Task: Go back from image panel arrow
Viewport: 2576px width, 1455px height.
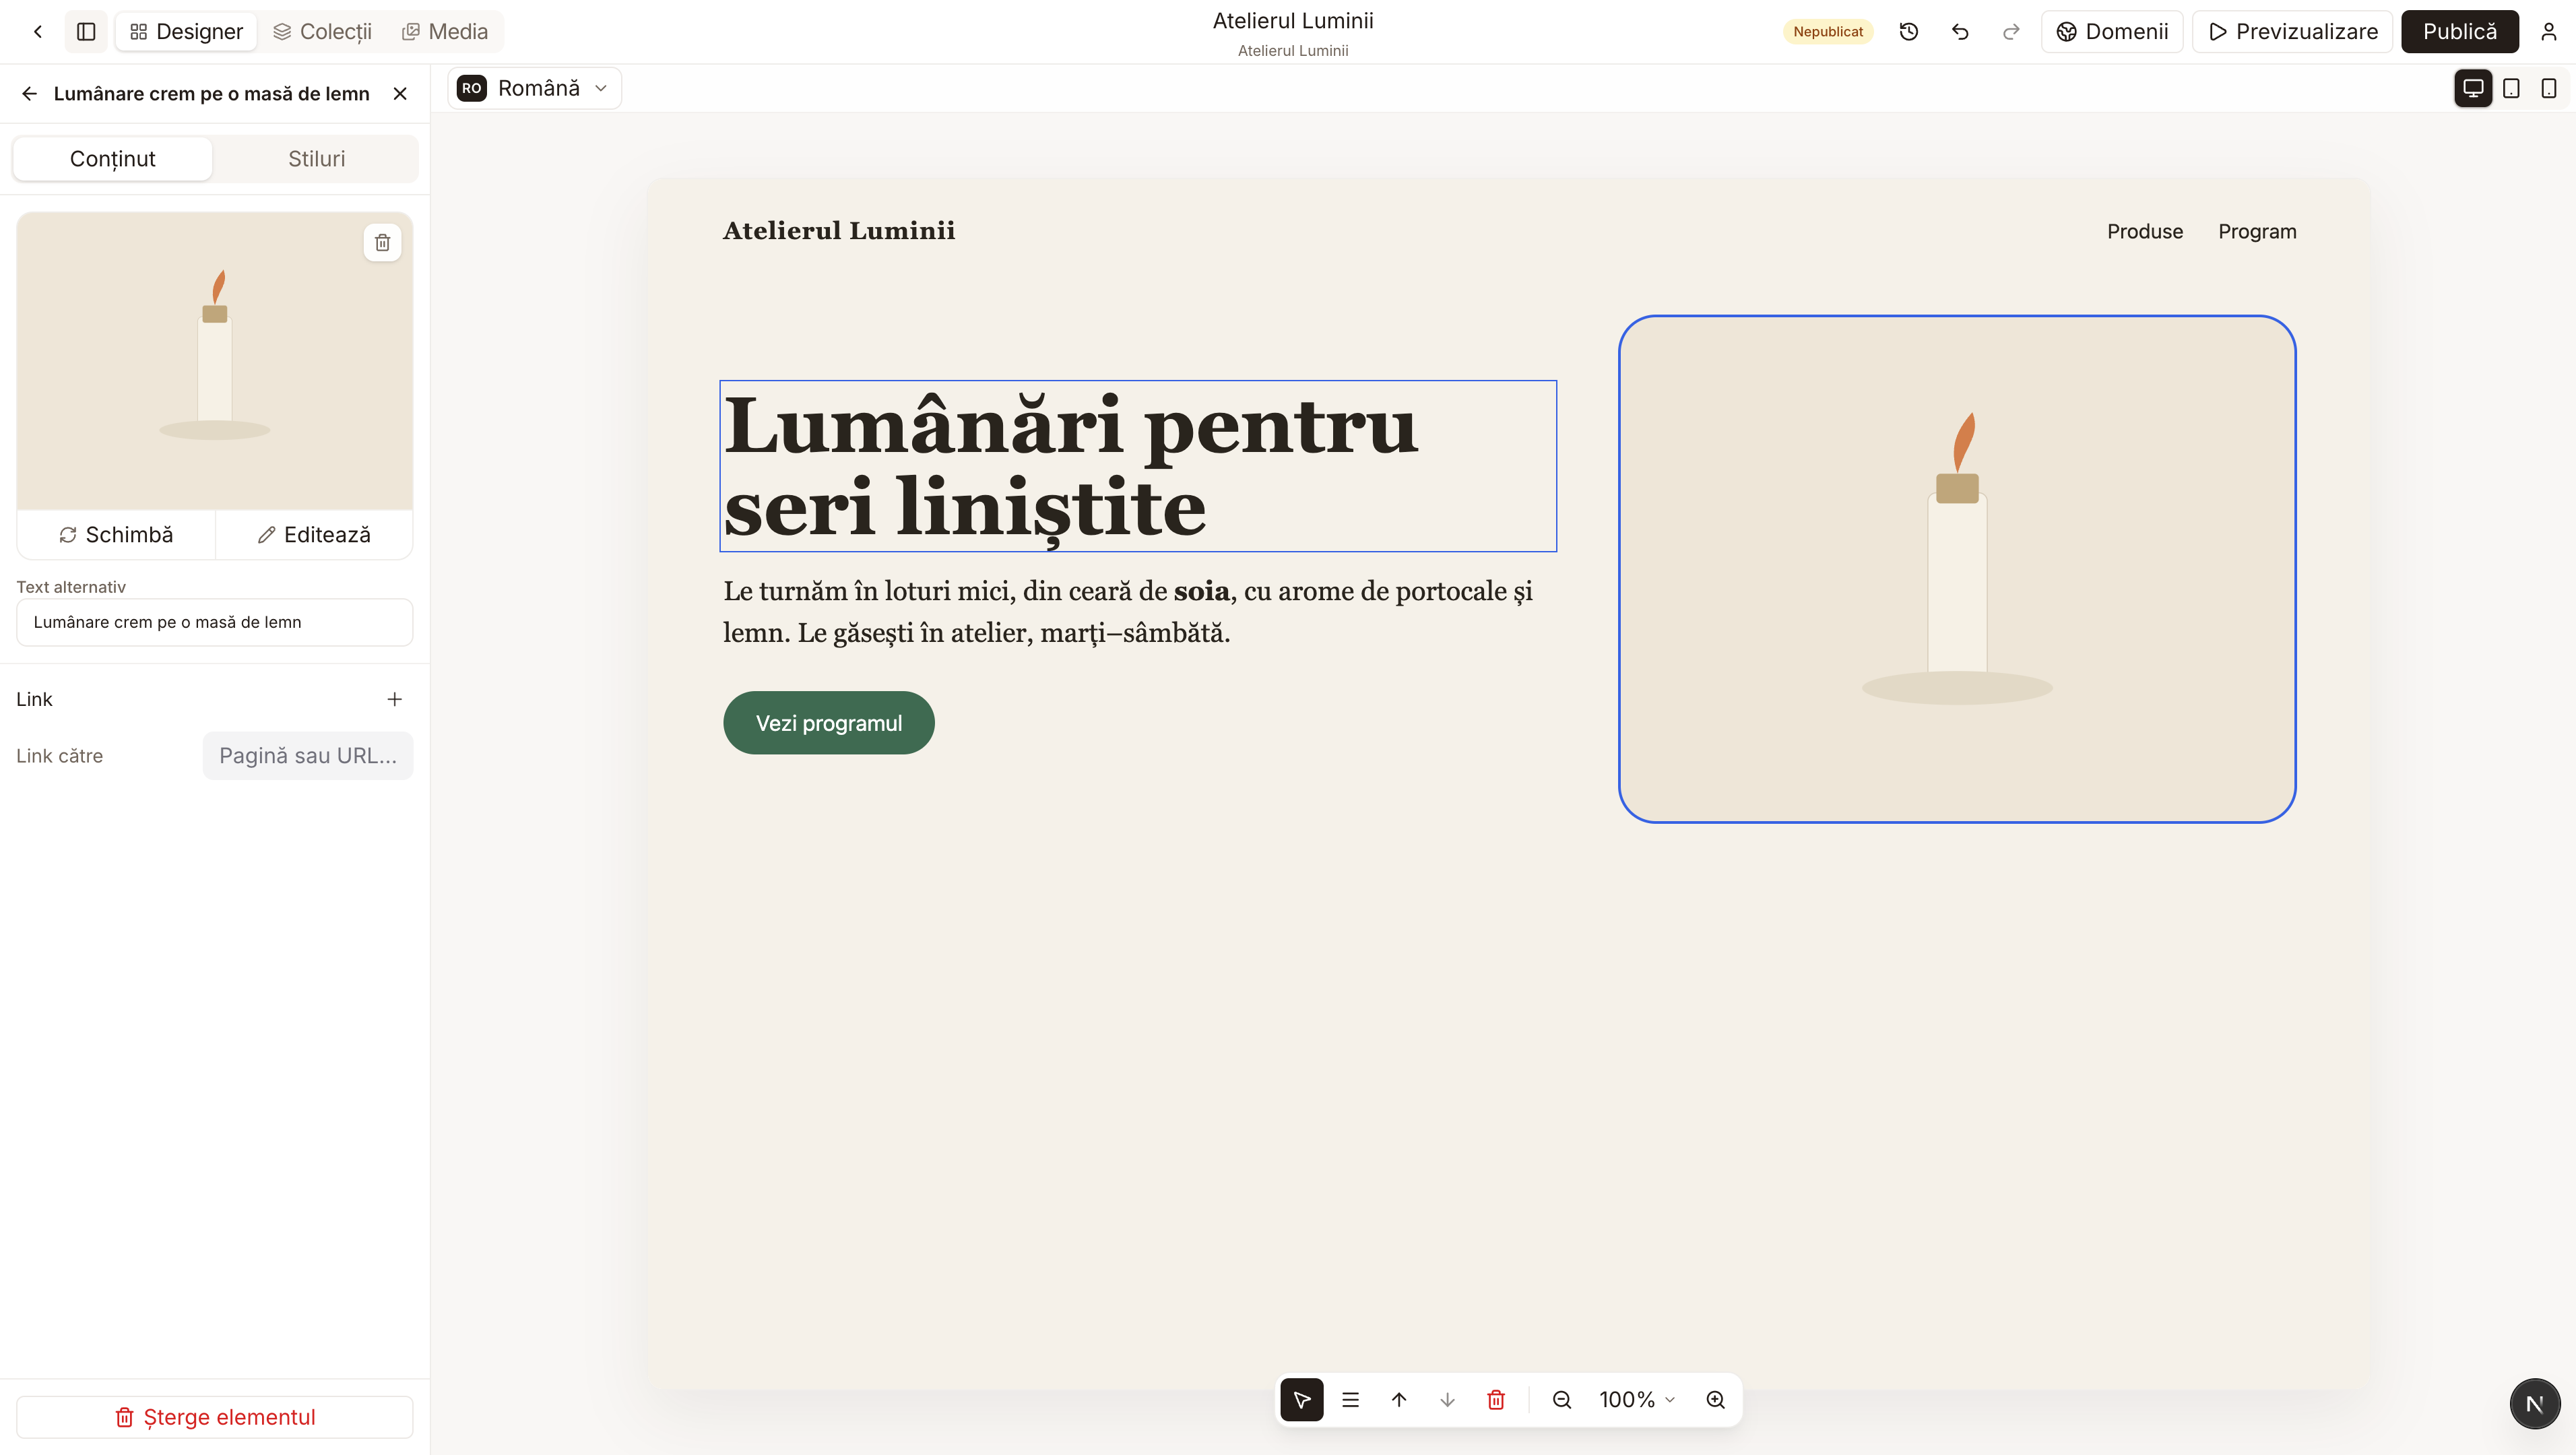Action: point(30,94)
